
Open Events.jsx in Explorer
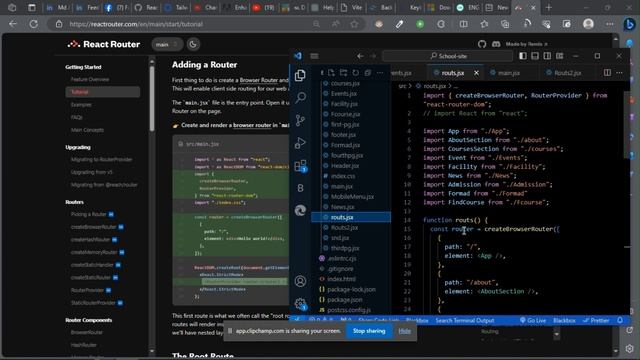point(344,93)
